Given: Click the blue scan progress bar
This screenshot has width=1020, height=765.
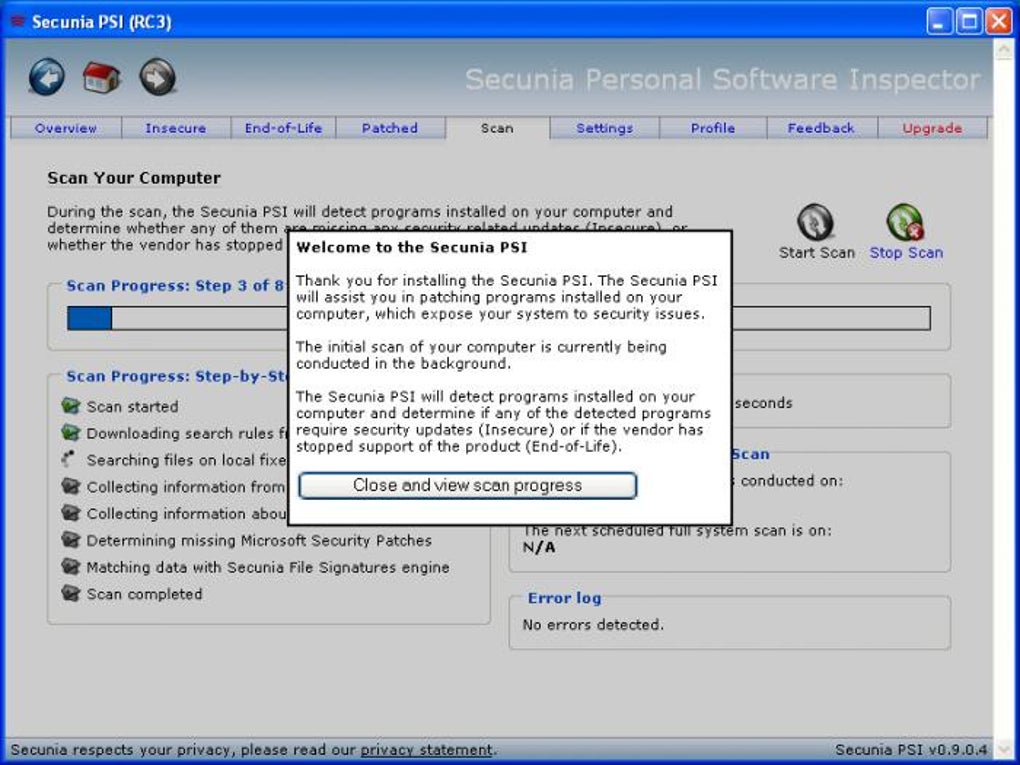Looking at the screenshot, I should point(88,318).
